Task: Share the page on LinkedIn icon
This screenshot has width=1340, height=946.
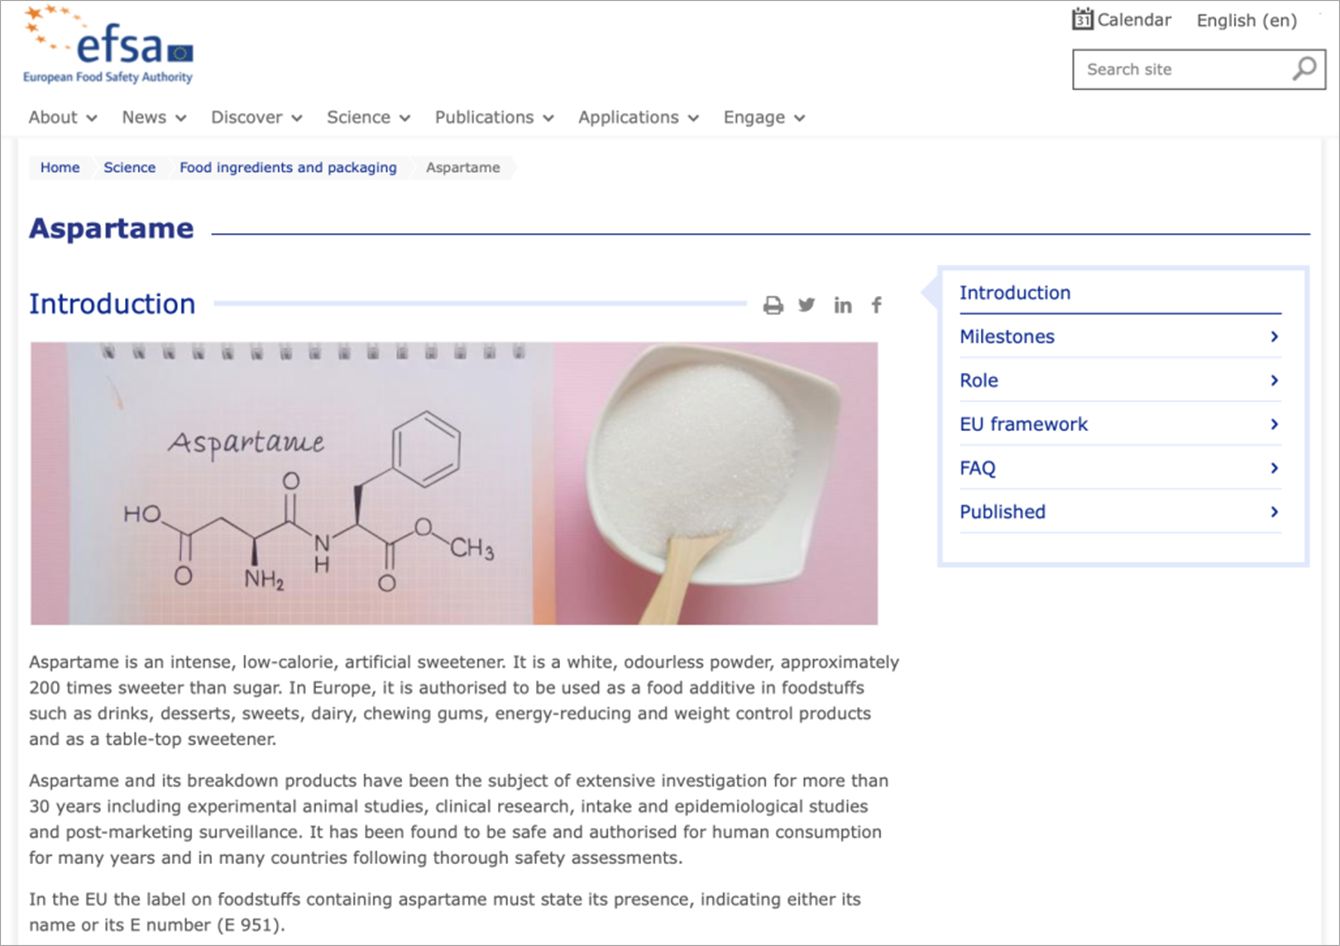Action: pyautogui.click(x=843, y=305)
